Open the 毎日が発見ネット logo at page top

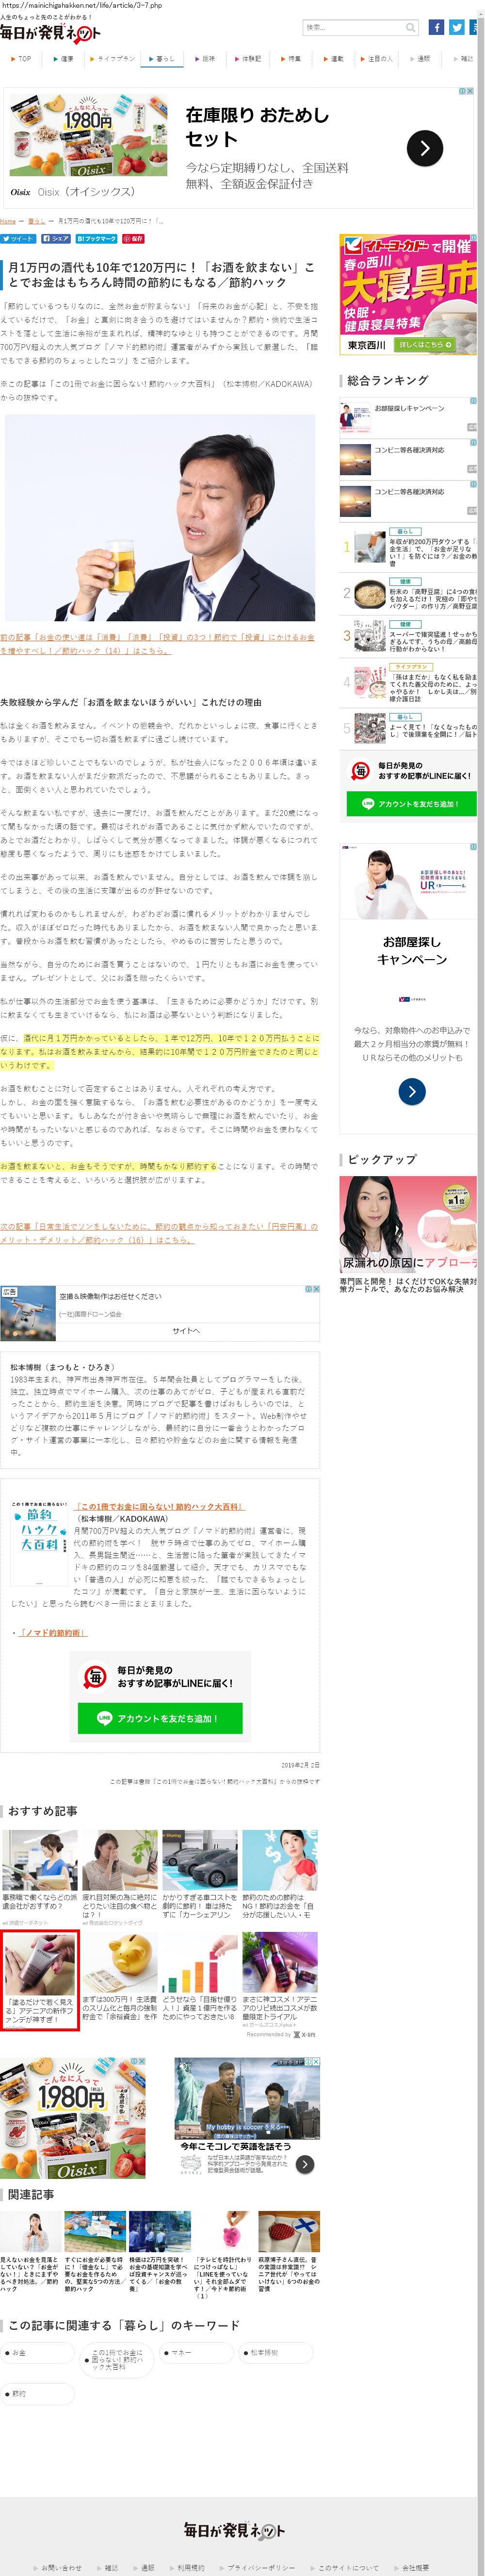pos(50,34)
